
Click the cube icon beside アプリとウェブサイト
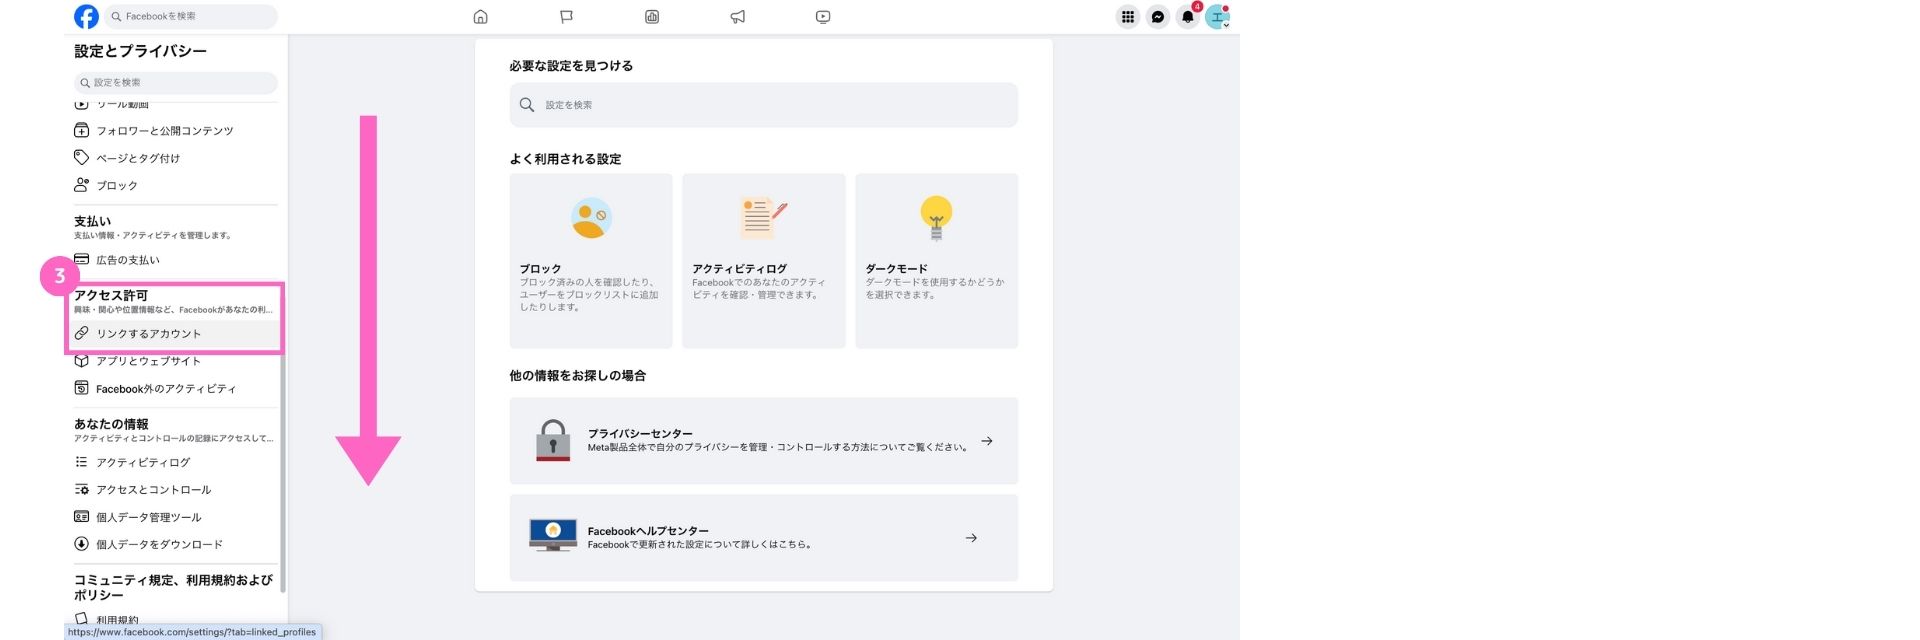click(82, 361)
